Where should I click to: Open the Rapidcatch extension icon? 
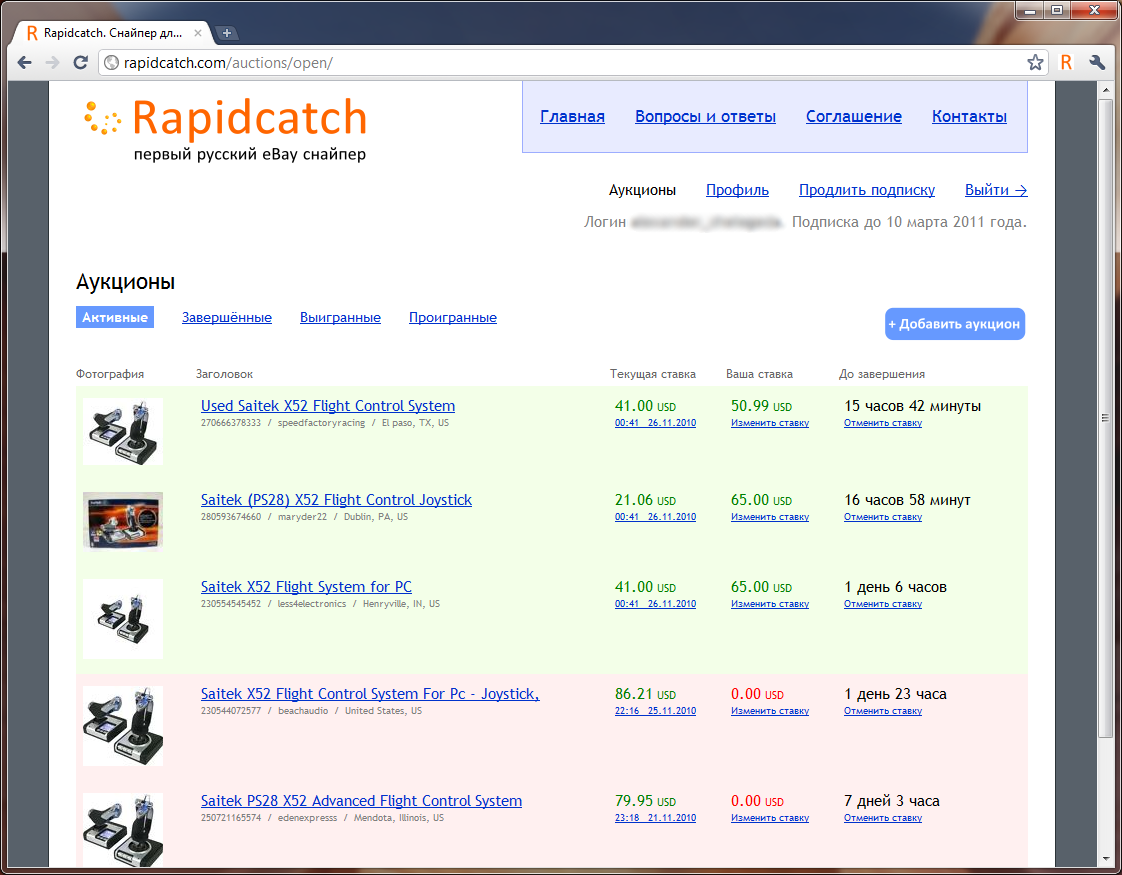coord(1066,63)
